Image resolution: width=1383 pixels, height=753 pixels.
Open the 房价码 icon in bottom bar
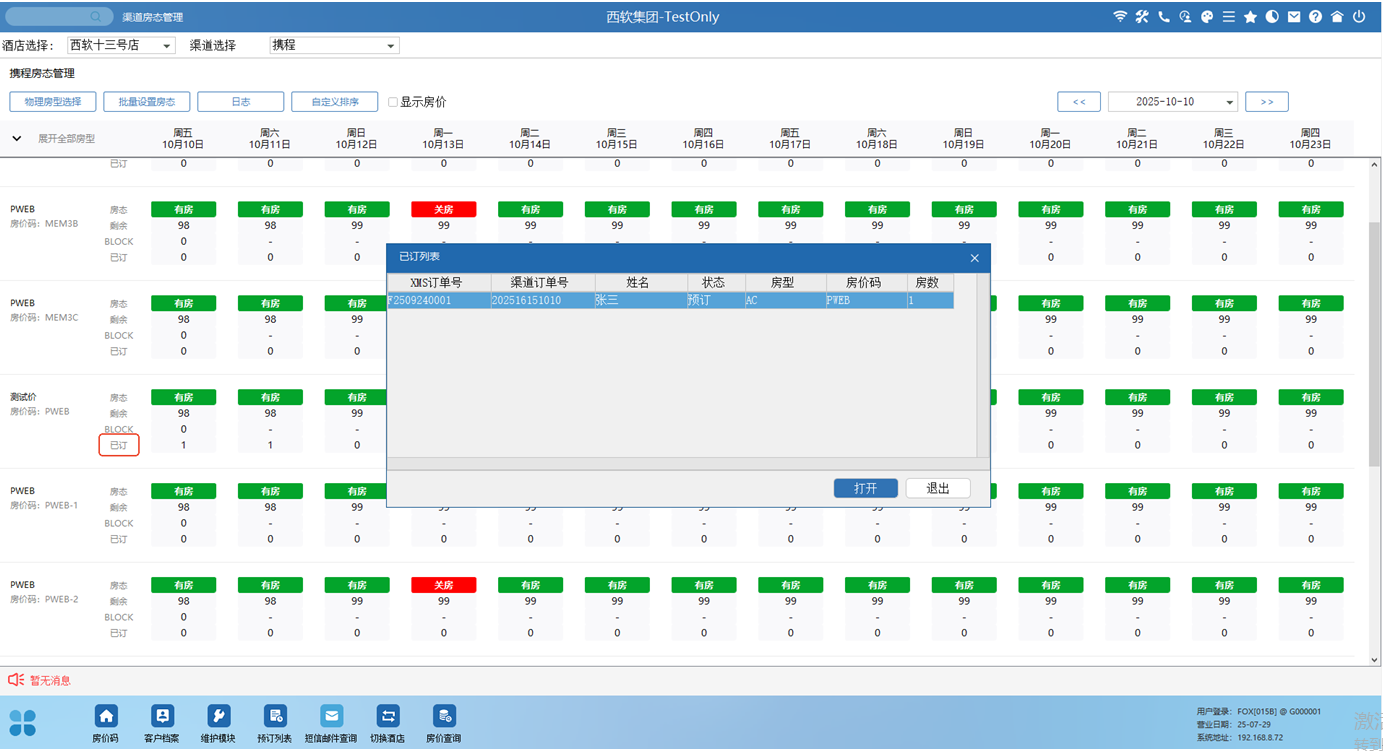click(x=106, y=716)
